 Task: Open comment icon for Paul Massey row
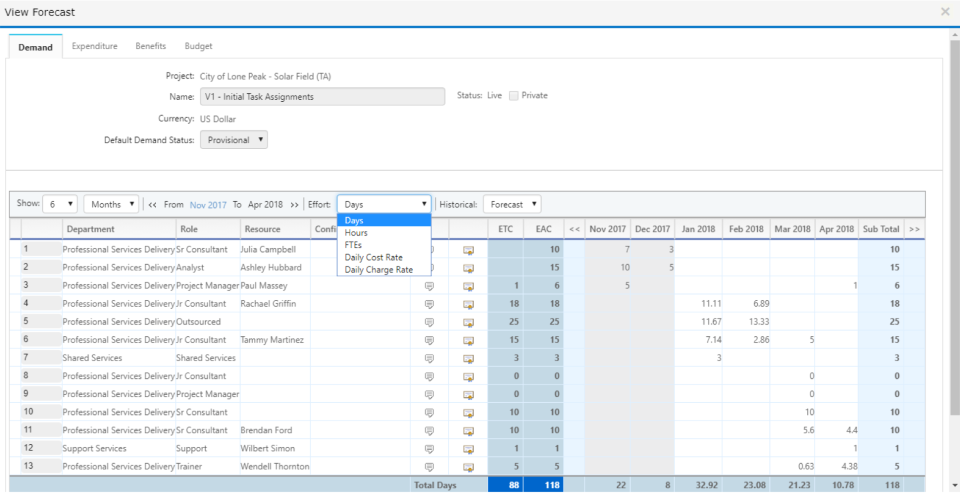click(x=429, y=286)
